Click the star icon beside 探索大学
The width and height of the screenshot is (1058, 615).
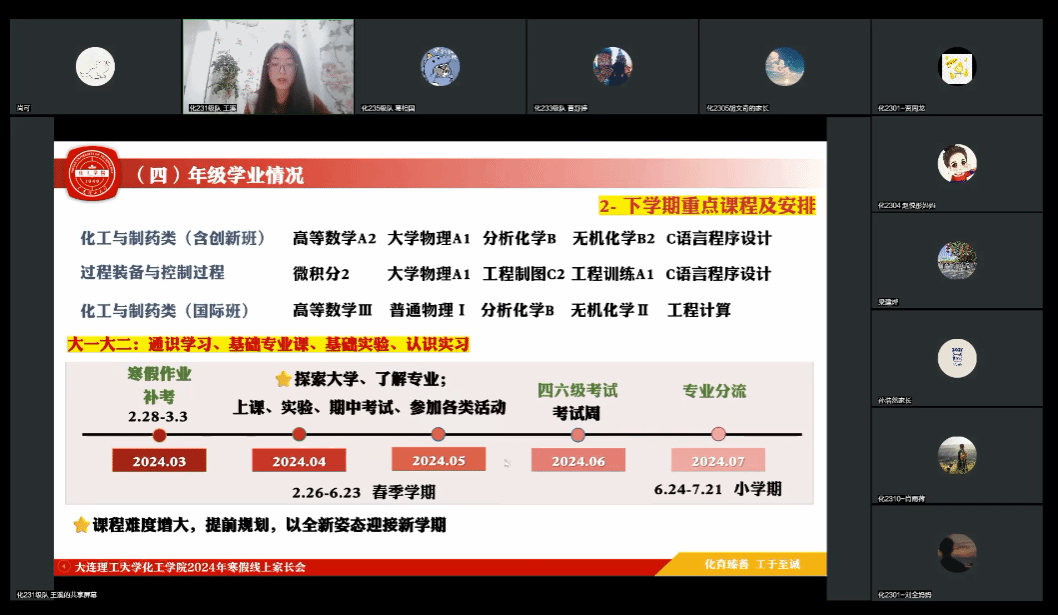pyautogui.click(x=283, y=380)
